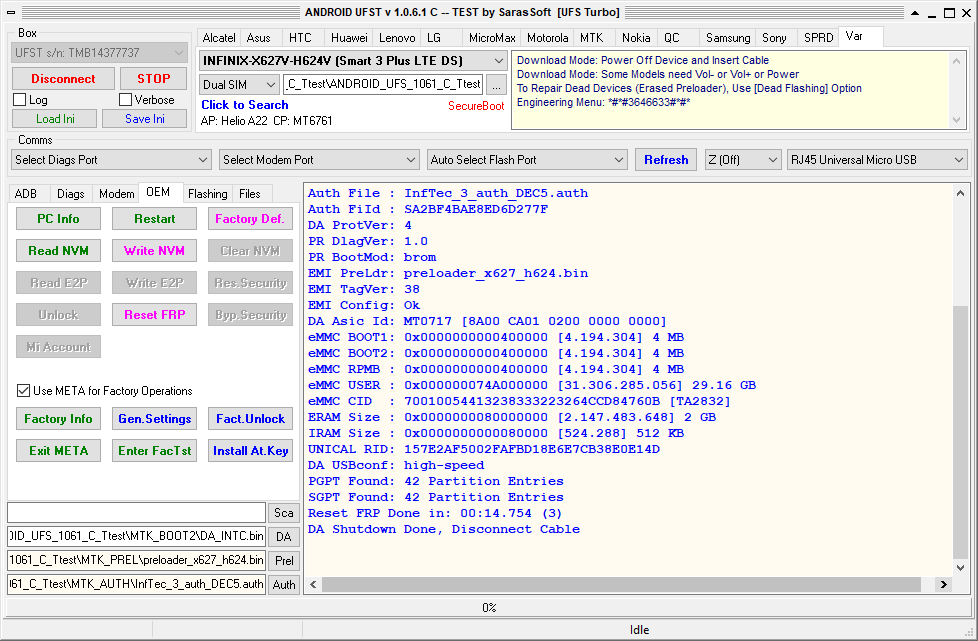Click the Enter FacTst button

point(154,451)
